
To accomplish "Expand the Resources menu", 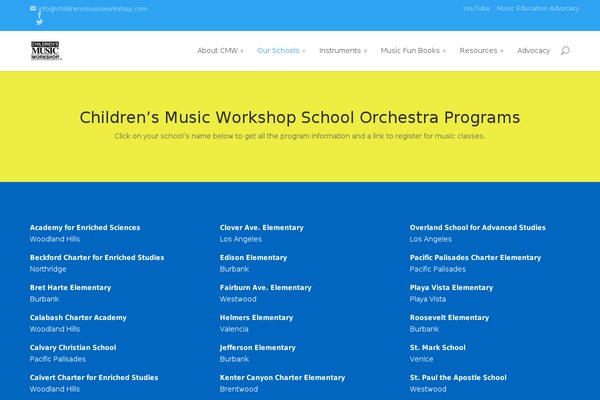I will pos(481,51).
